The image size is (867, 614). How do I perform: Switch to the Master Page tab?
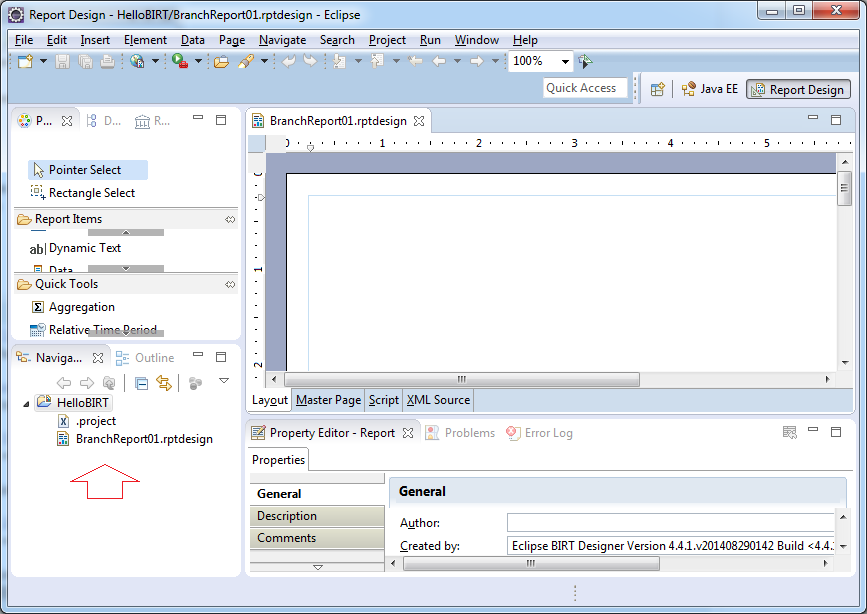328,400
